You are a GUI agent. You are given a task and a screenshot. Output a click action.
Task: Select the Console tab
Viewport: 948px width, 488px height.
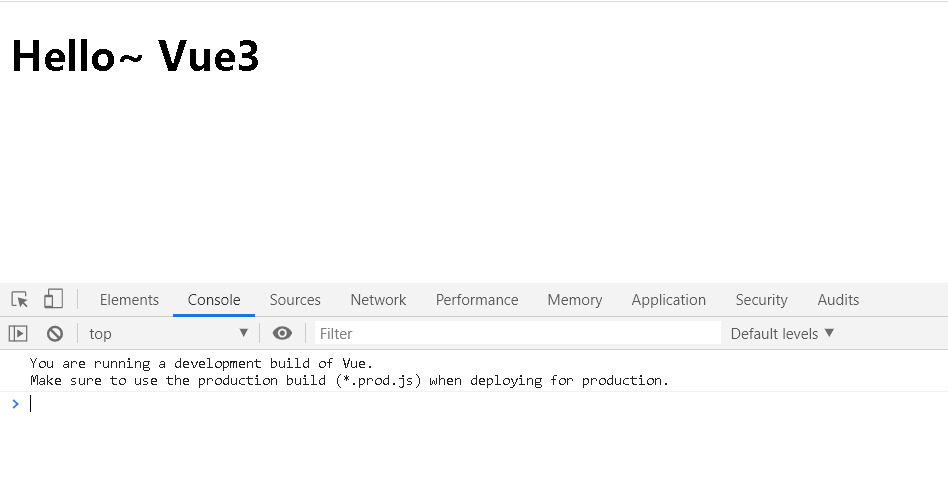tap(214, 300)
